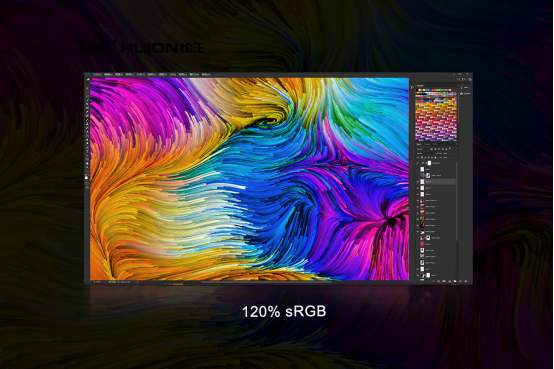Screen dimensions: 554x369
Task: Click the foreground color box in the toolbar
Action: pyautogui.click(x=87, y=177)
